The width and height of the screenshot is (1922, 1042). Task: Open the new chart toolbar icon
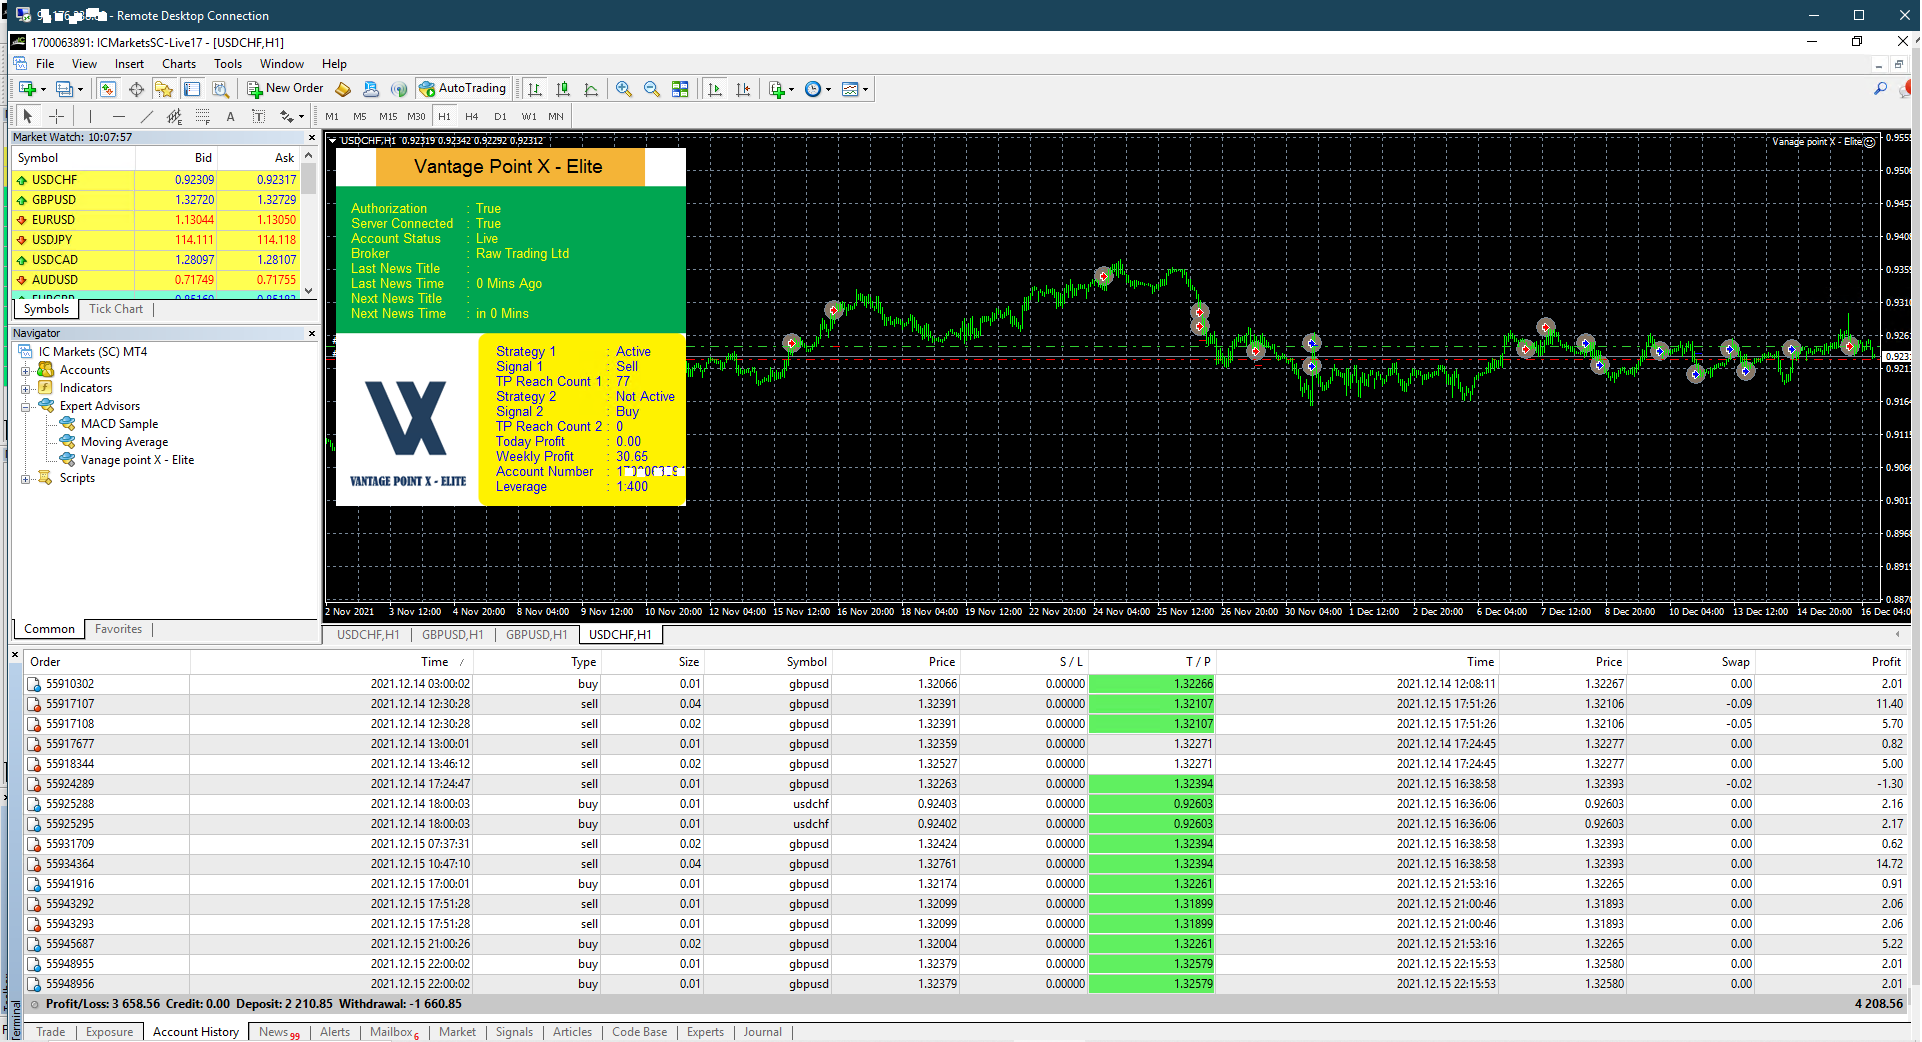[x=31, y=89]
